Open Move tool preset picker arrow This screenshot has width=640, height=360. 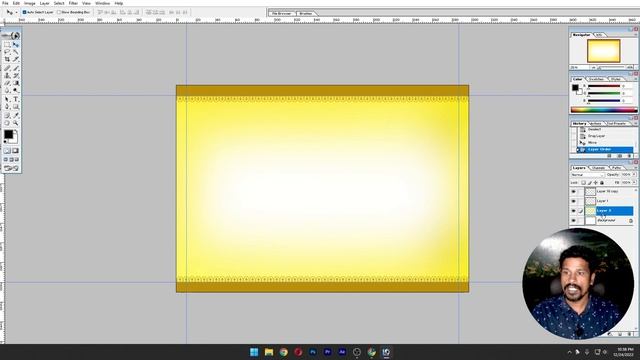tap(16, 13)
